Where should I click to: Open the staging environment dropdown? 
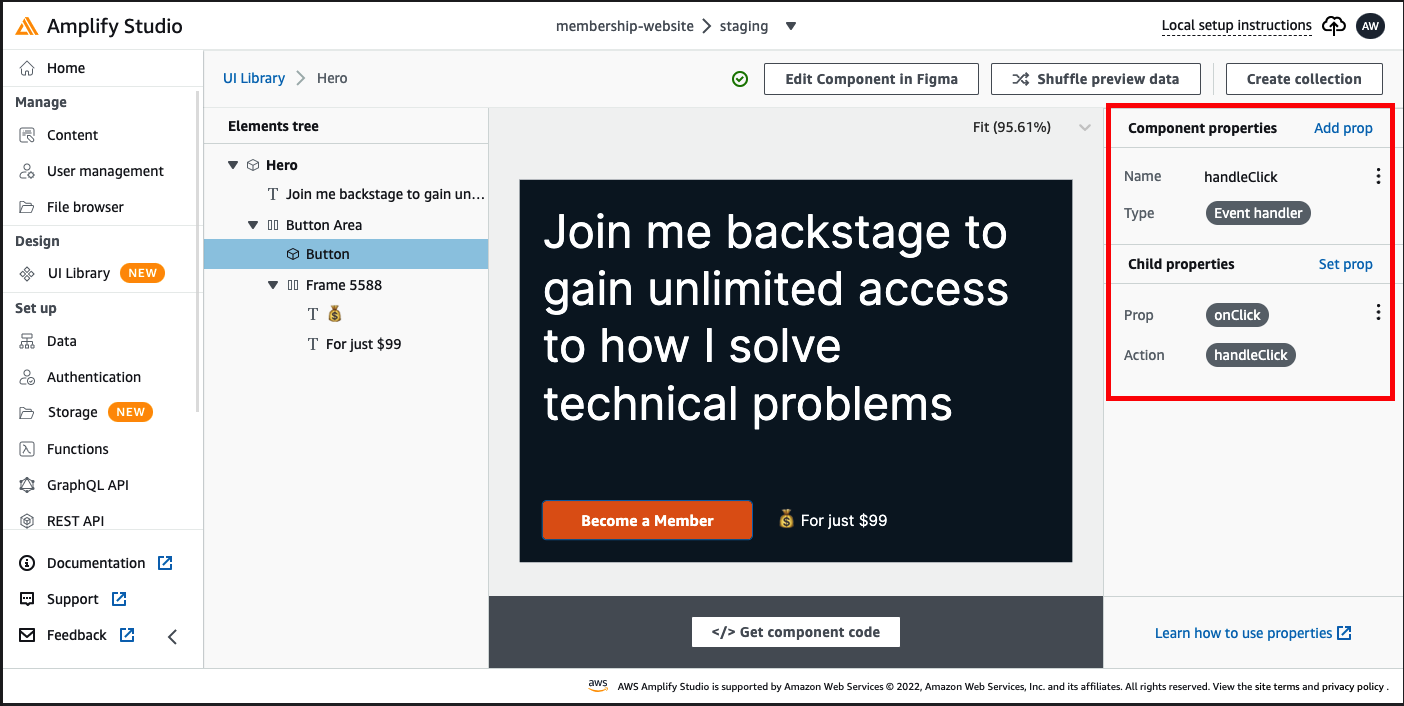click(791, 26)
